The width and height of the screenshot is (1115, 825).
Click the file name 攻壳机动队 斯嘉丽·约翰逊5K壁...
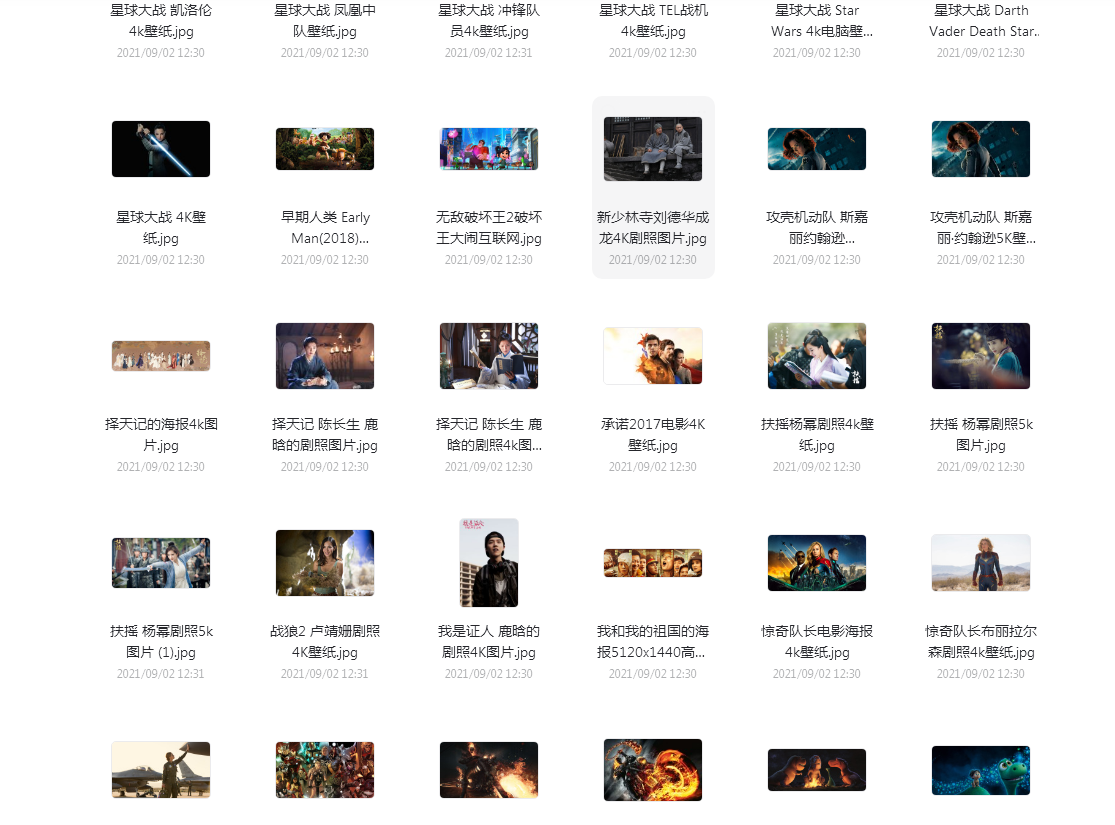[x=982, y=228]
